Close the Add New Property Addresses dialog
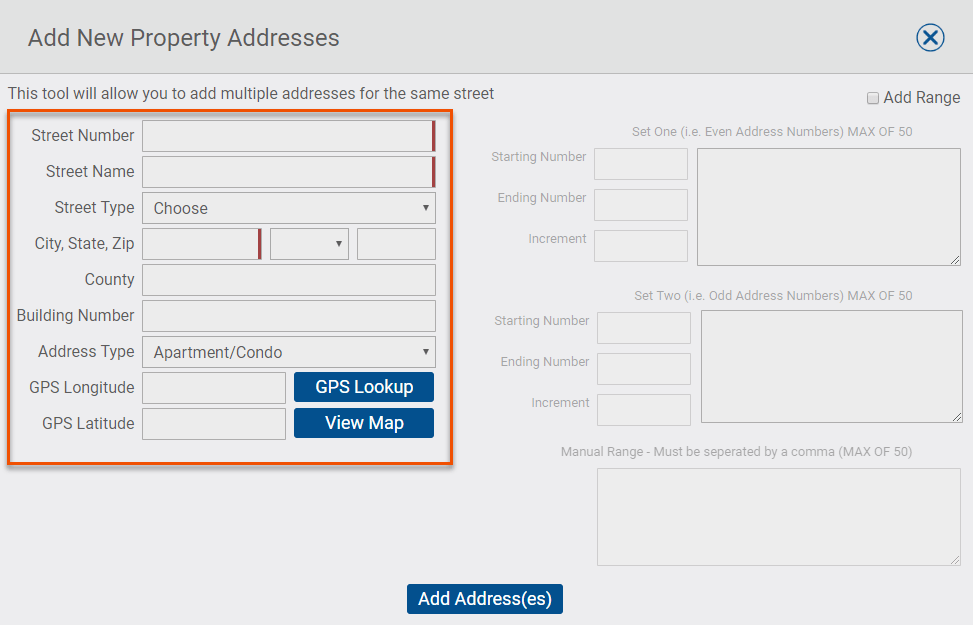The width and height of the screenshot is (973, 625). point(930,37)
